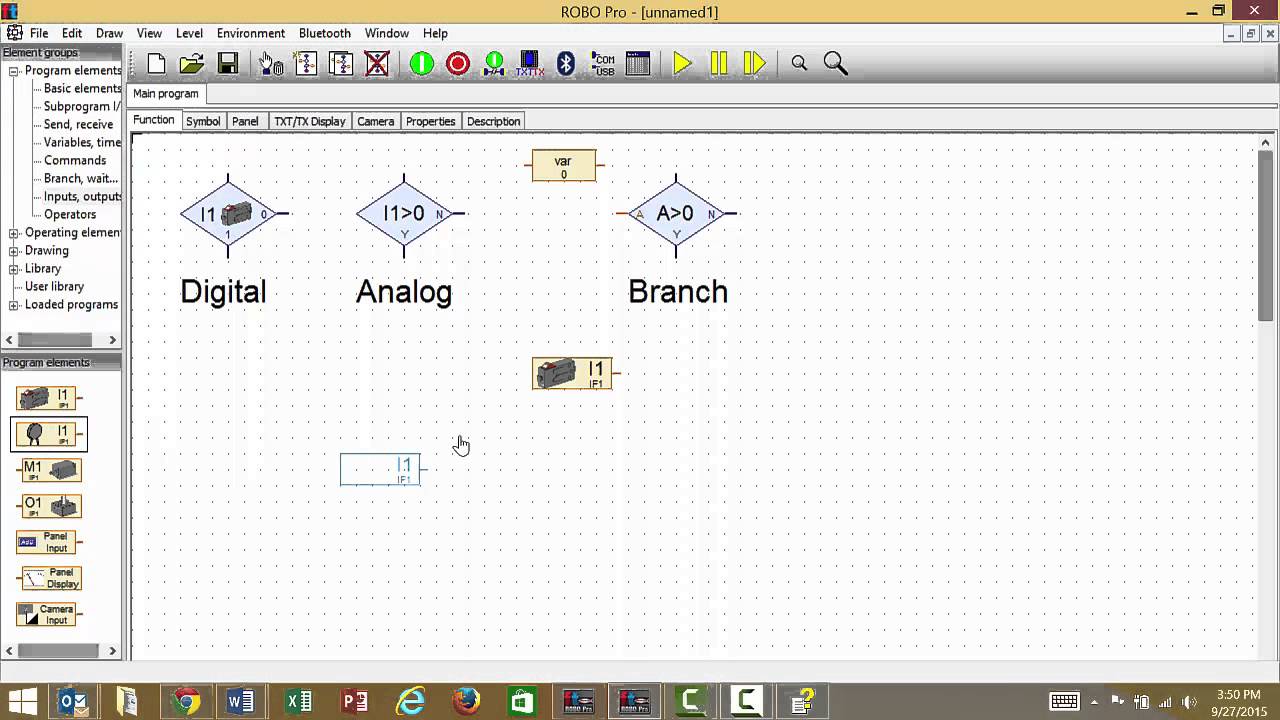Screen dimensions: 1280x720
Task: Open the interface test panel icon
Action: pyautogui.click(x=638, y=64)
